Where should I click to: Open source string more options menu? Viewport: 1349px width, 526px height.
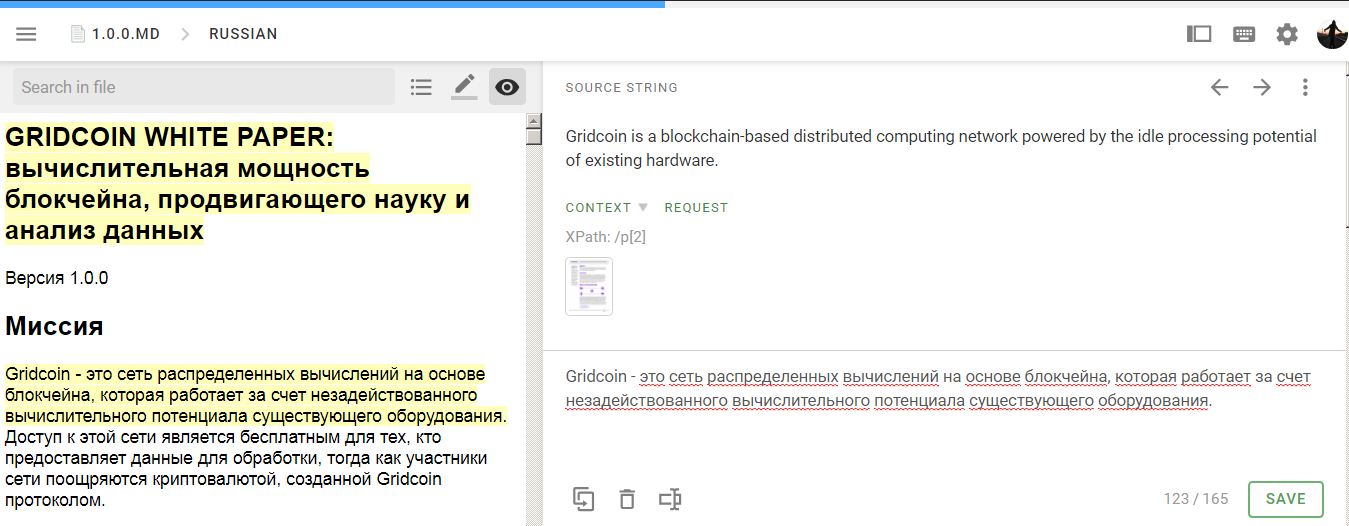click(x=1305, y=87)
